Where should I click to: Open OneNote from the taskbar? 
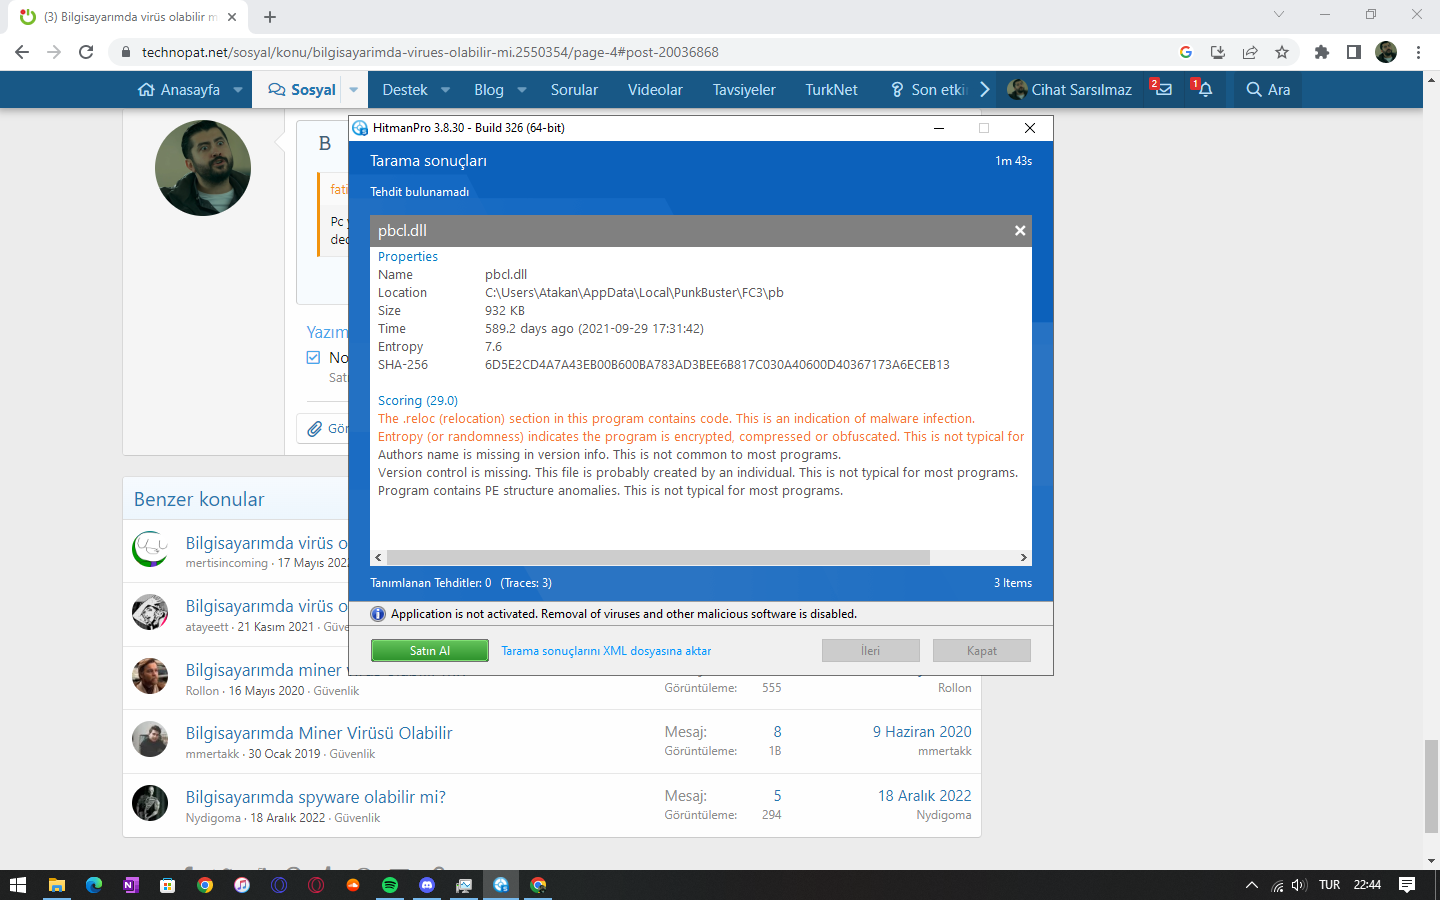click(x=131, y=885)
